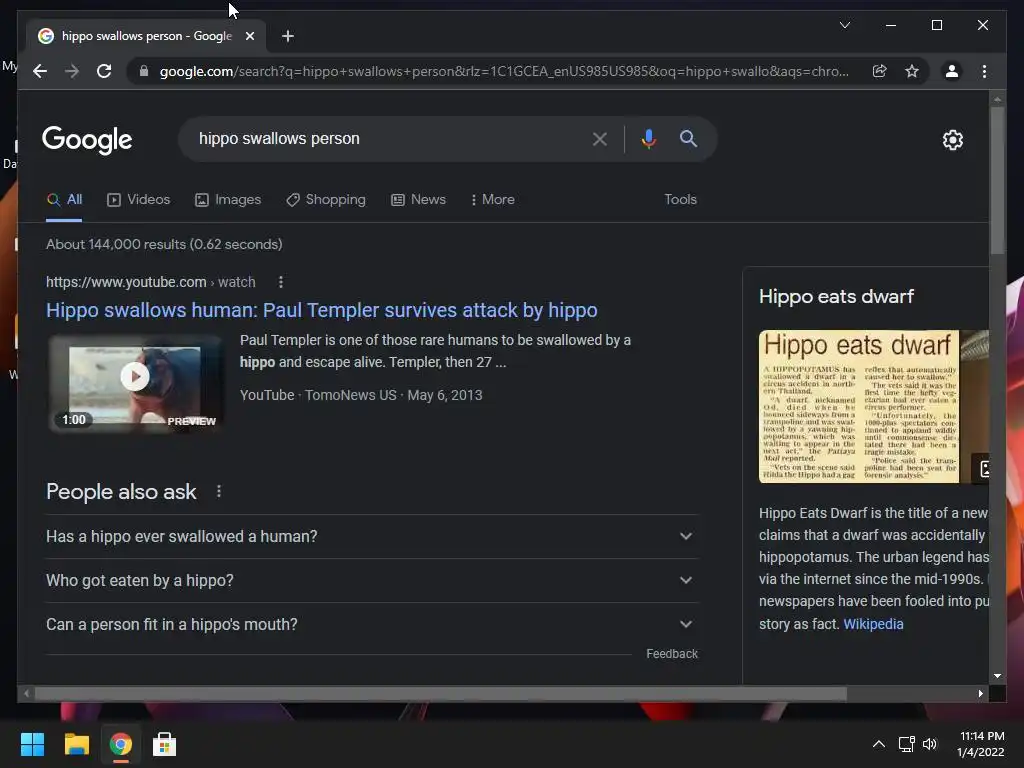Click the scroll up arrow at top
Viewport: 1024px width, 768px height.
[997, 100]
